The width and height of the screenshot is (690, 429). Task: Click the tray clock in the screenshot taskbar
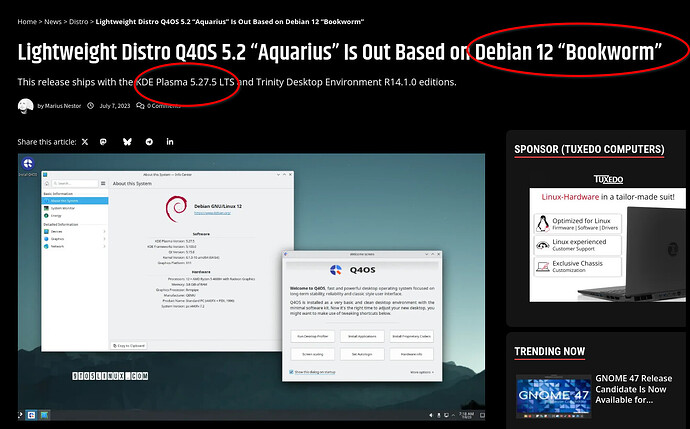click(466, 415)
